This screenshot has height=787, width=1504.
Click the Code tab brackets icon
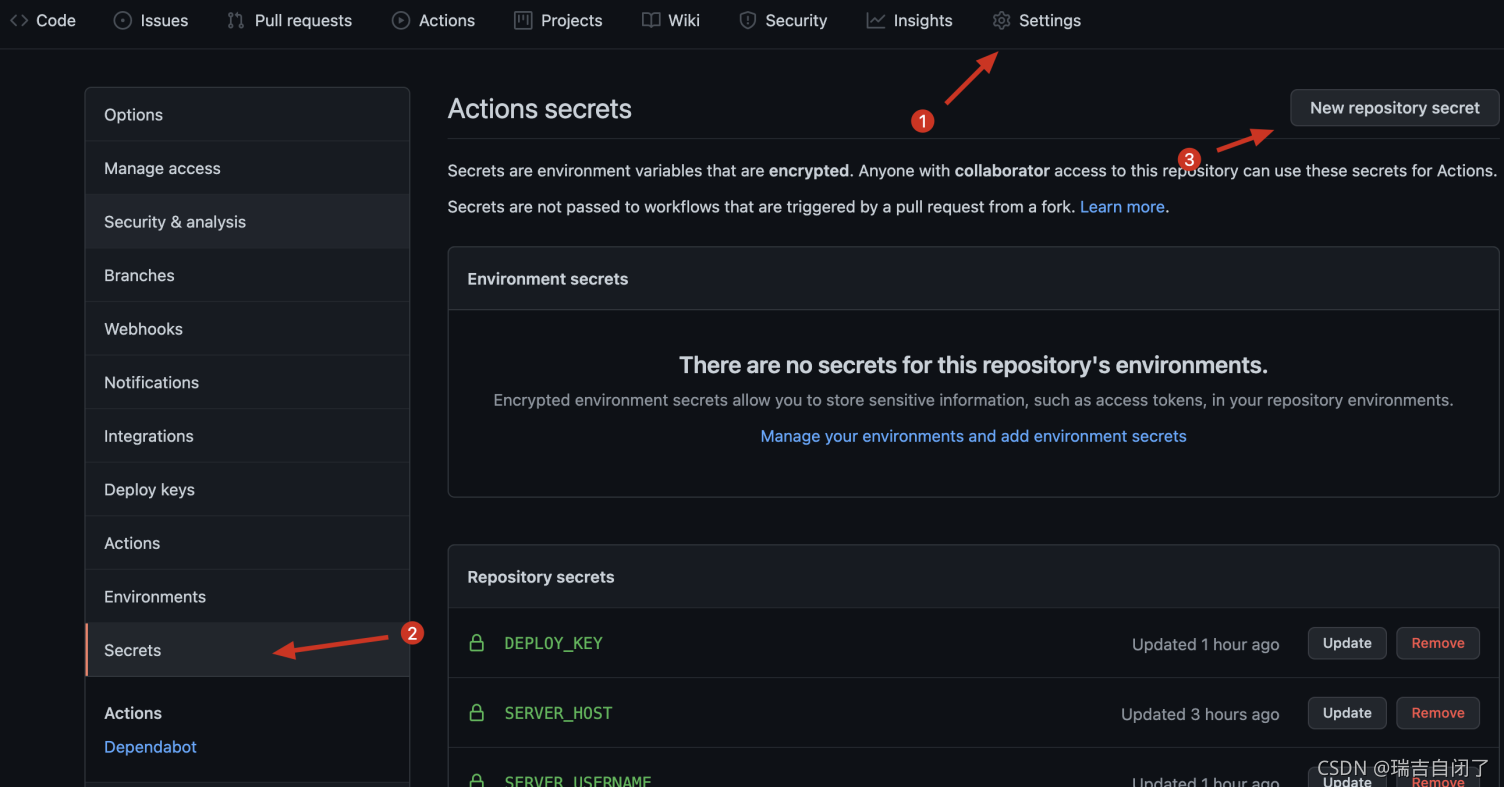[x=18, y=20]
